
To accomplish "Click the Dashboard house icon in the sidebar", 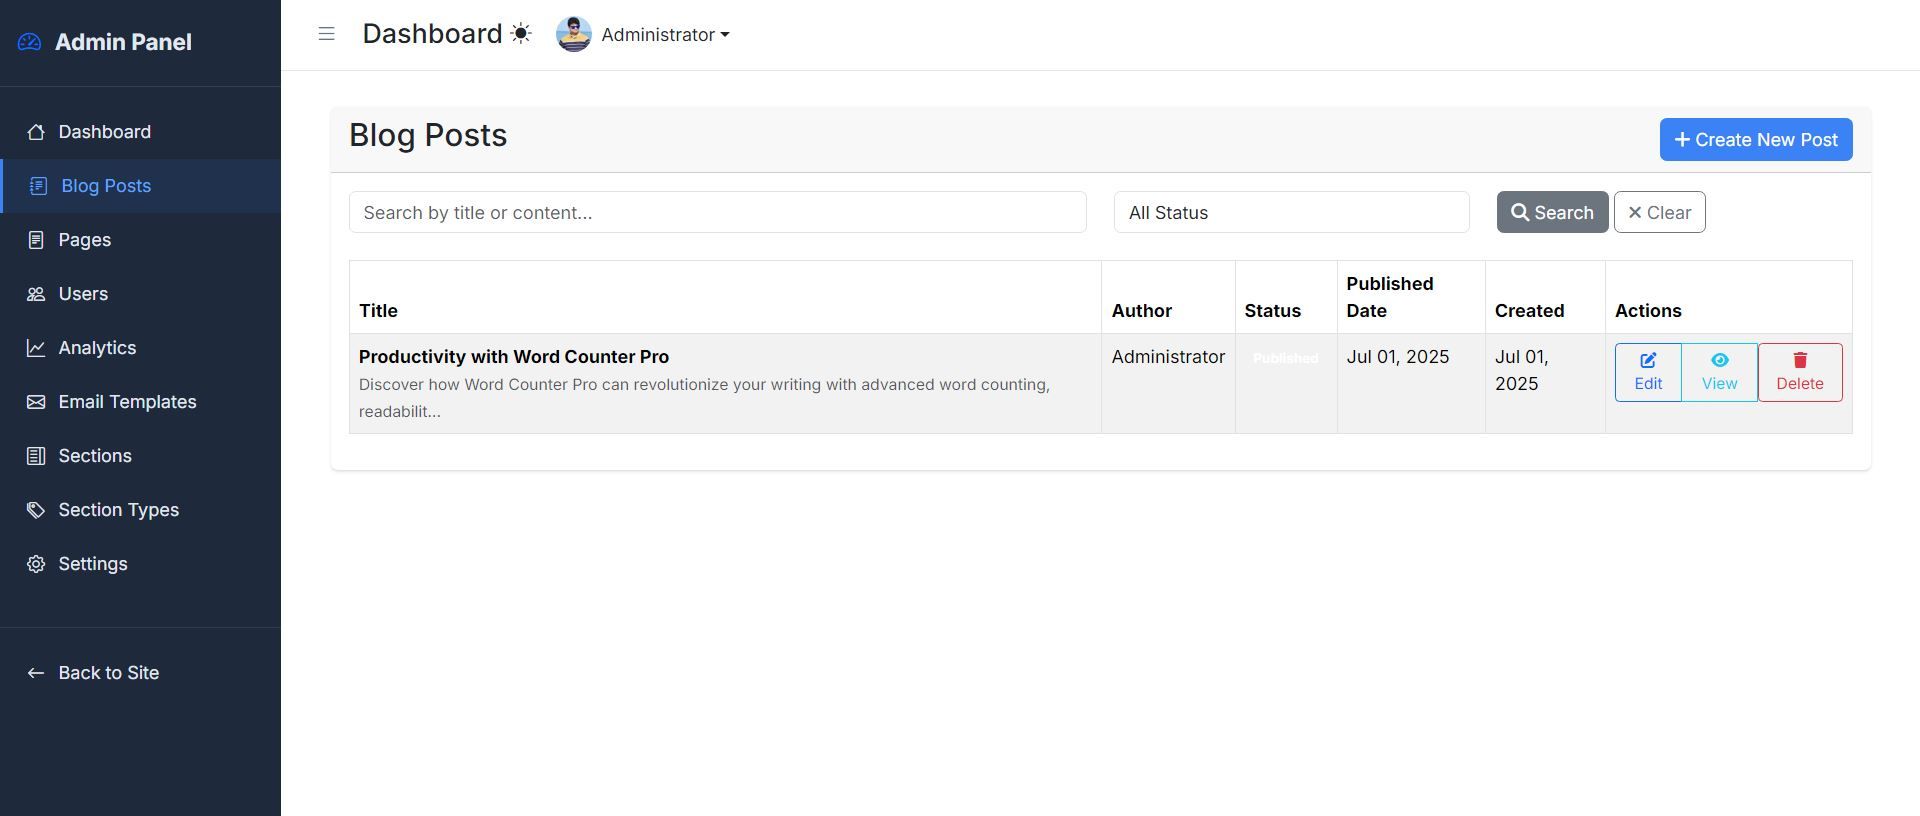I will point(36,132).
